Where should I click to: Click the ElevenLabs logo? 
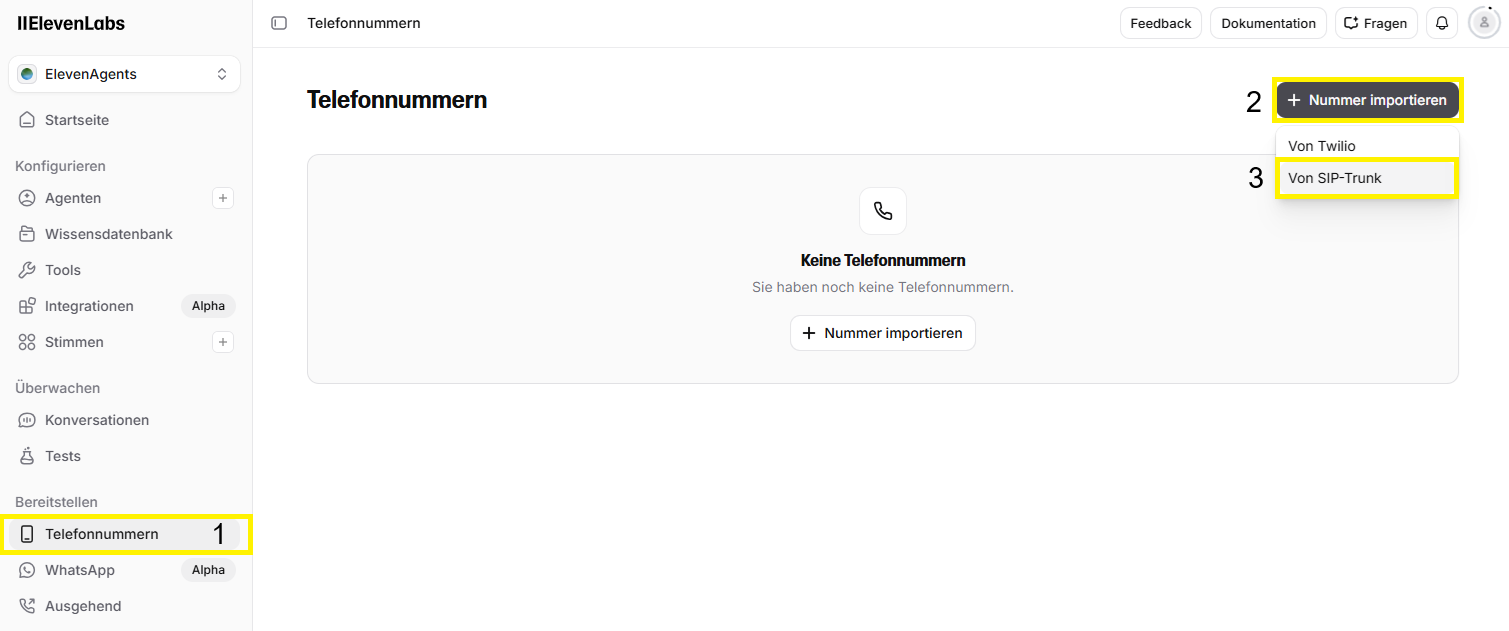click(71, 23)
